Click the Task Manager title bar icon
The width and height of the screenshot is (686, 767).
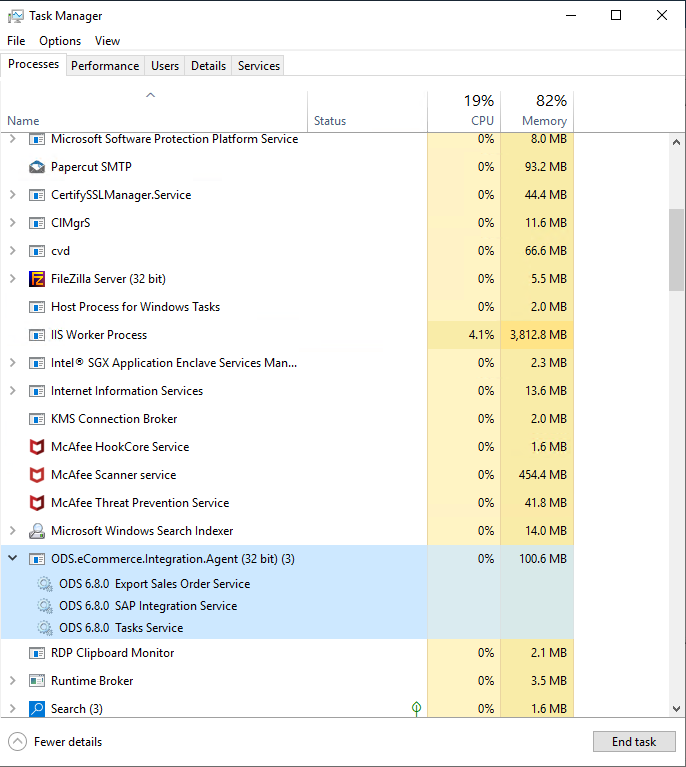(16, 16)
